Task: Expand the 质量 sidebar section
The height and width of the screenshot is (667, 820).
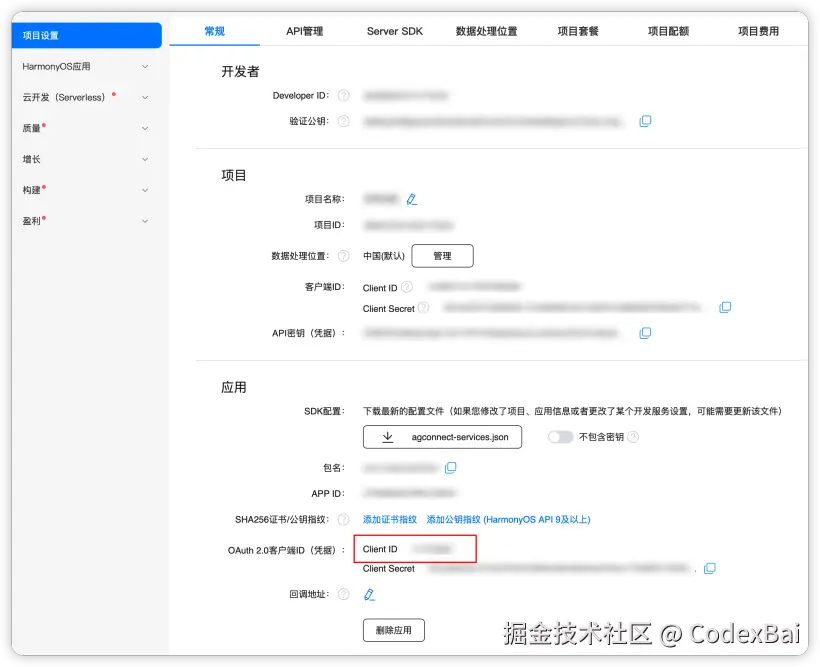Action: click(86, 128)
